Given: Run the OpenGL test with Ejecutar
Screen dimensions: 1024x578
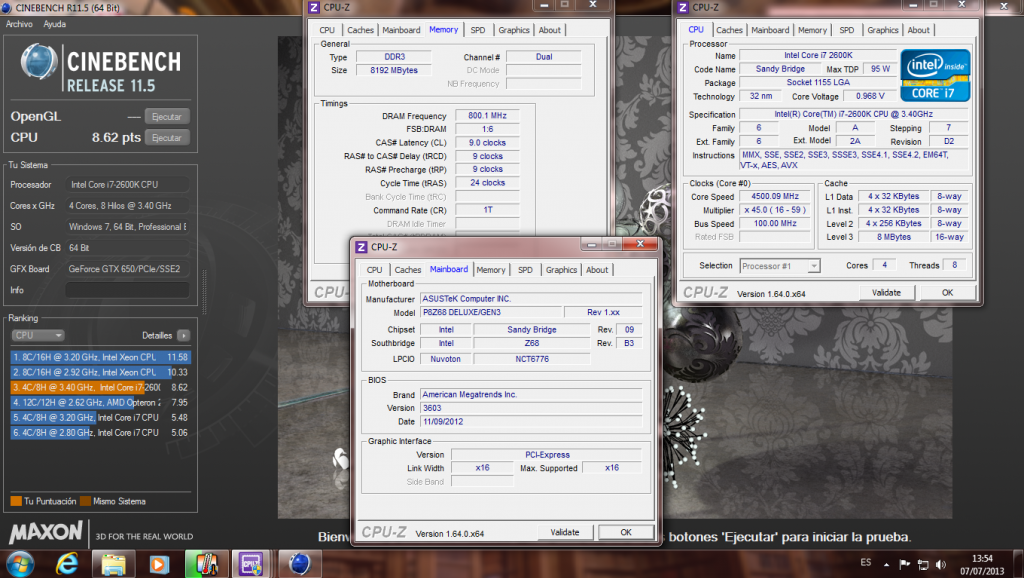Looking at the screenshot, I should coord(167,117).
